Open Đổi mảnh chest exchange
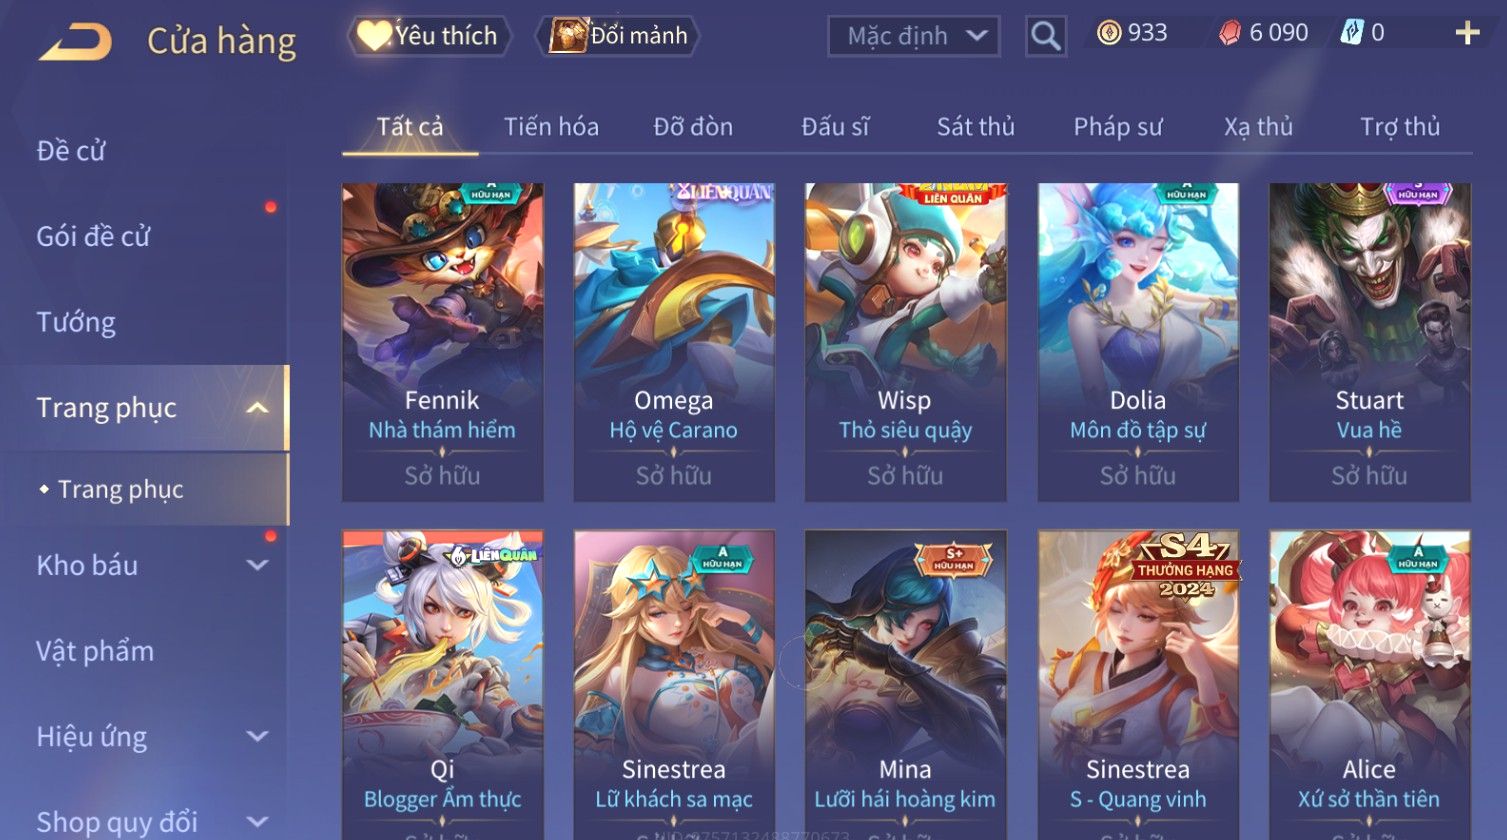The height and width of the screenshot is (840, 1507). pos(619,36)
